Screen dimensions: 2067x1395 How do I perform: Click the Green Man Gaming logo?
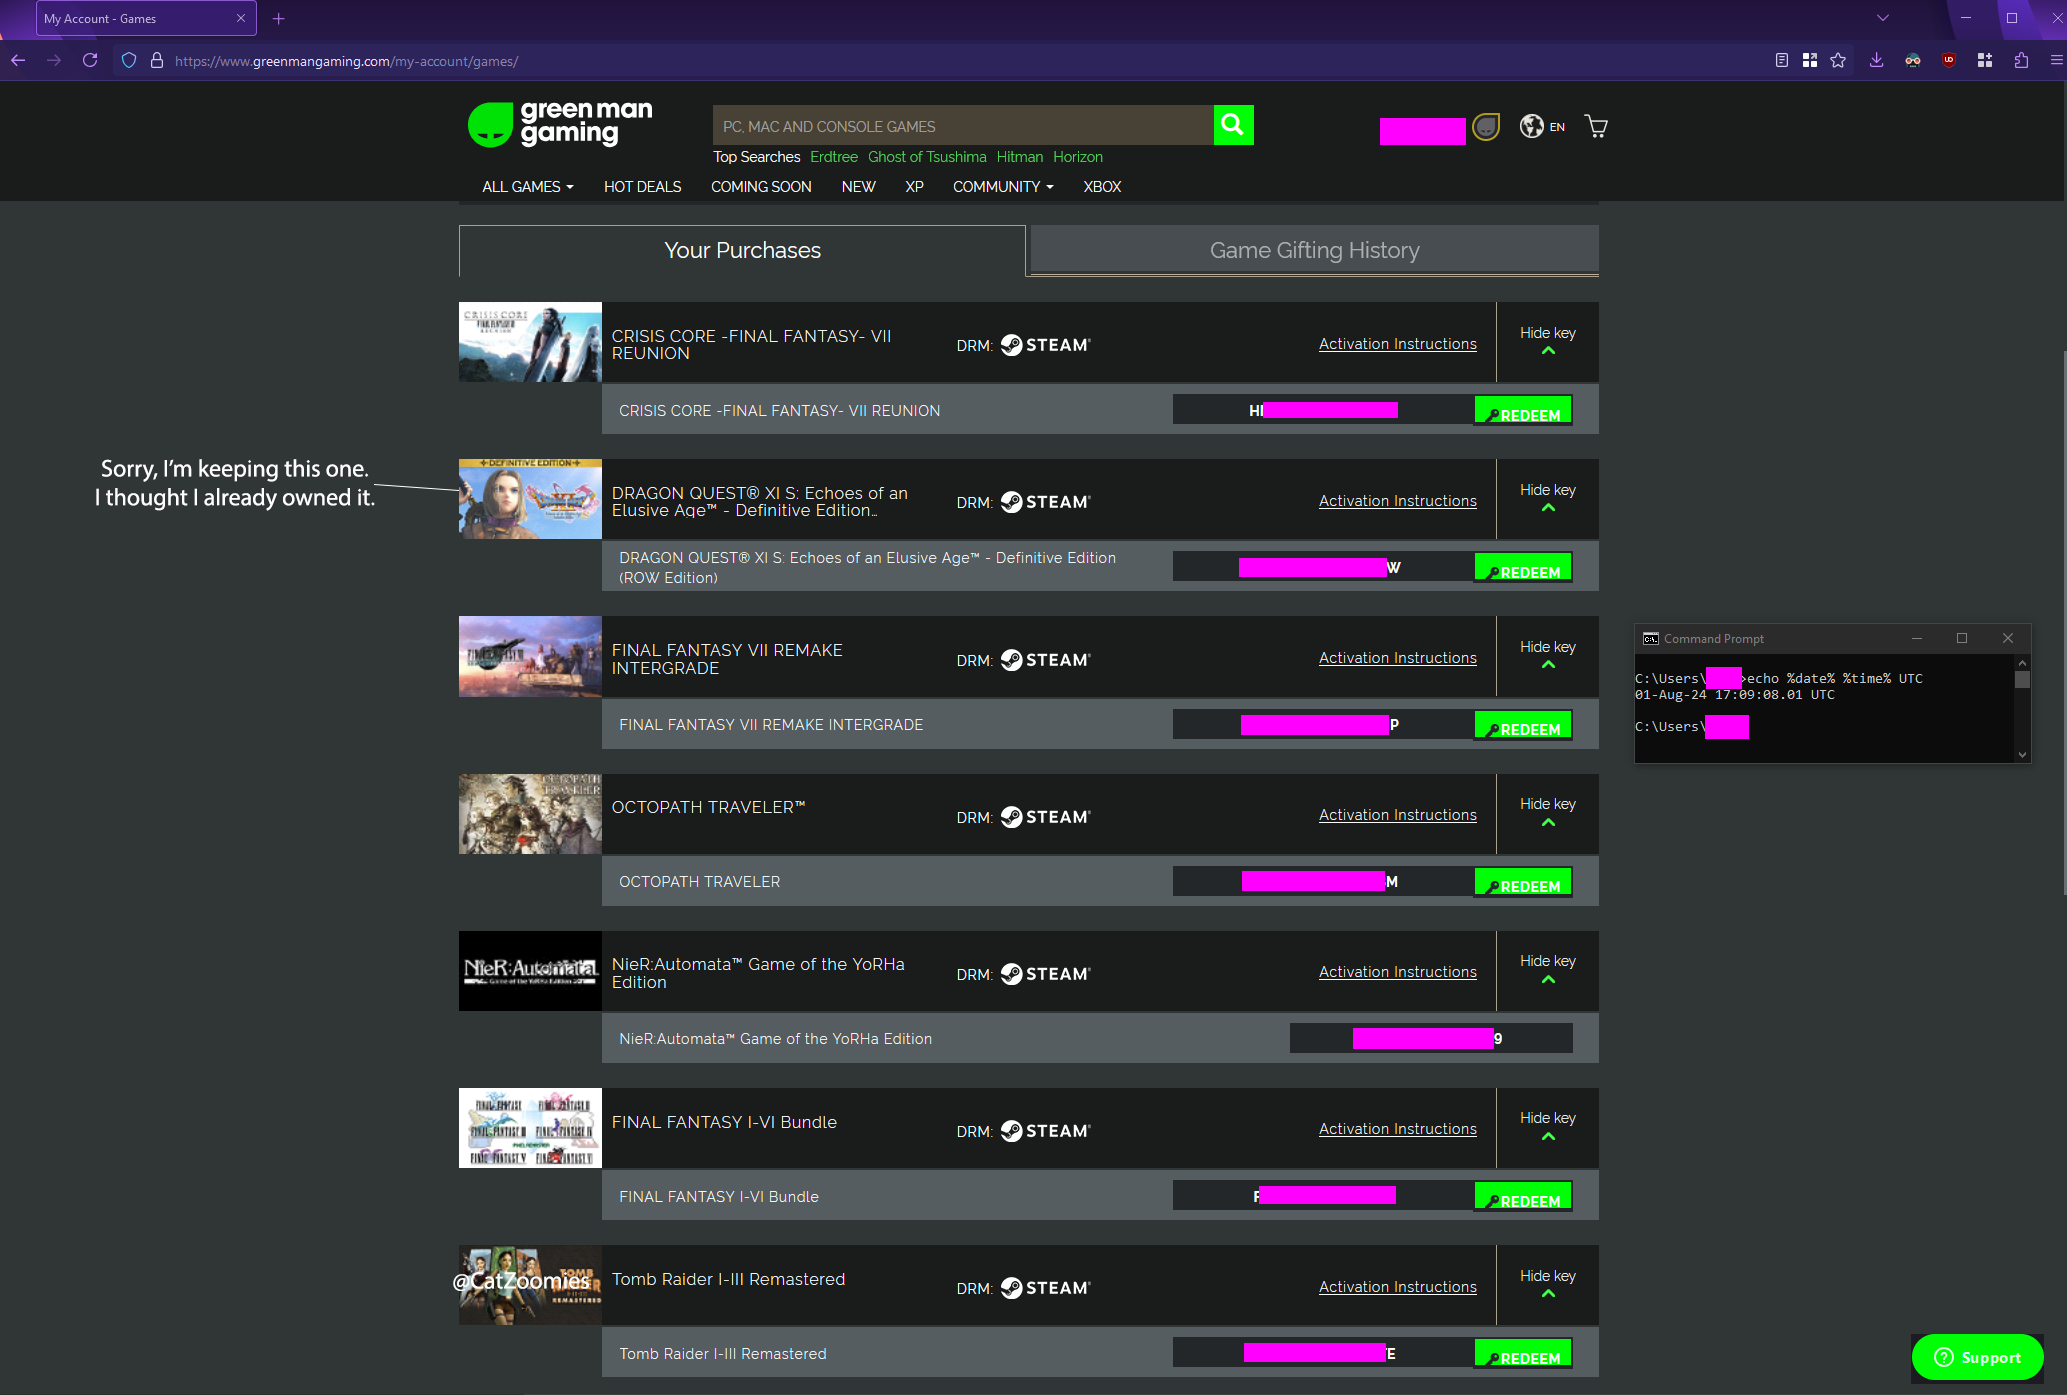(560, 124)
